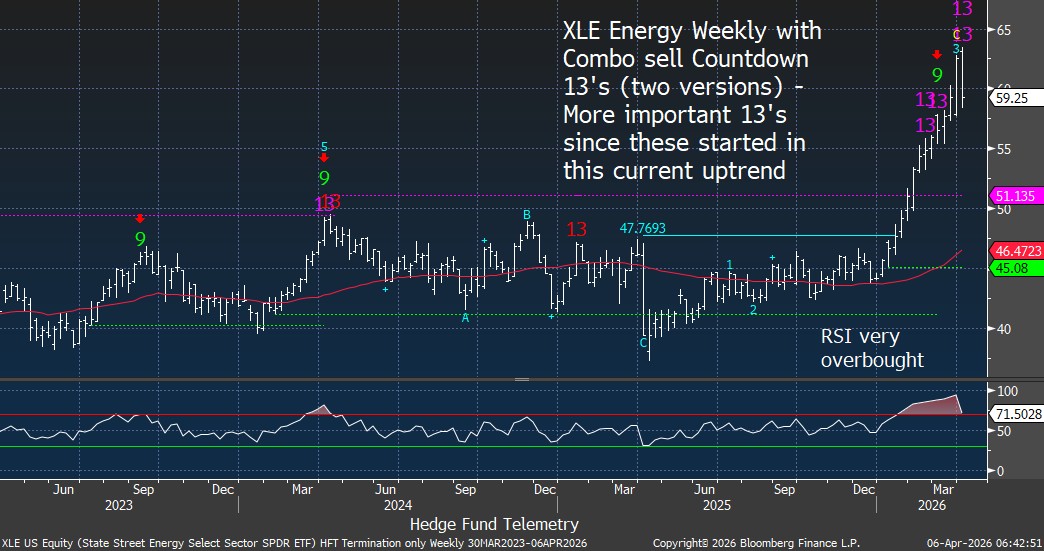
Task: Click the red down arrow above September 2023's green 9
Action: point(140,218)
